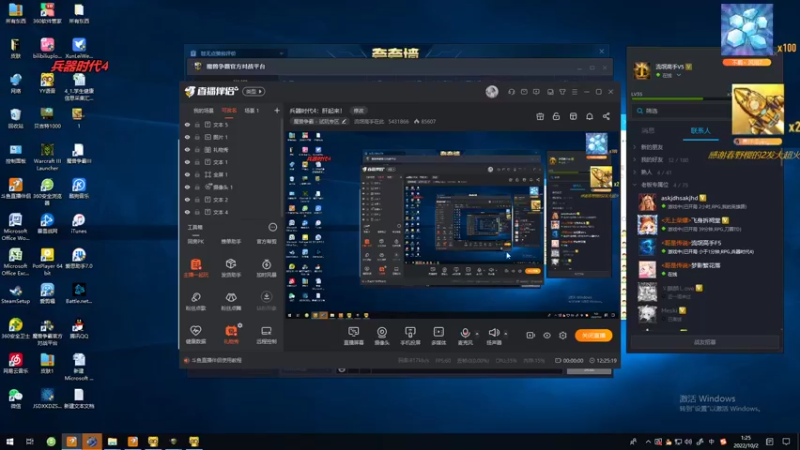Switch to 联系人 tab in friends panel

[700, 131]
